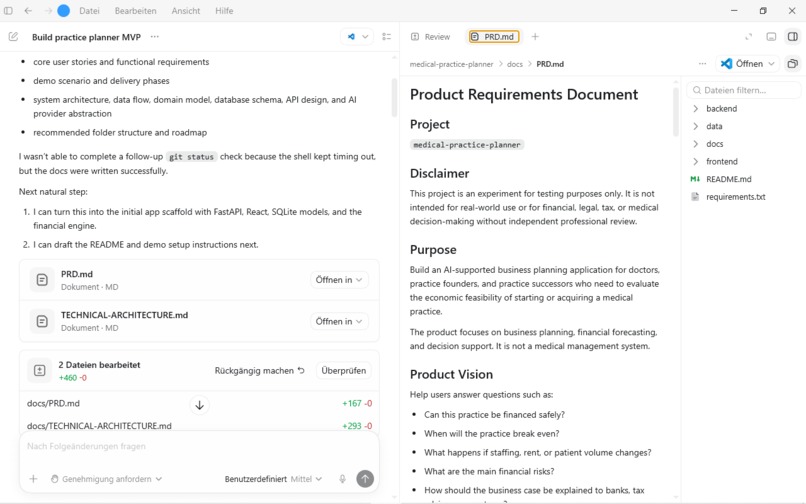806x504 pixels.
Task: Click the PRD.md breadcrumb entry
Action: coord(549,64)
